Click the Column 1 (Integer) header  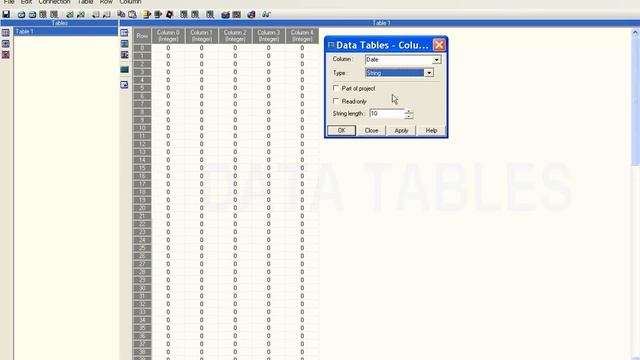tap(202, 36)
